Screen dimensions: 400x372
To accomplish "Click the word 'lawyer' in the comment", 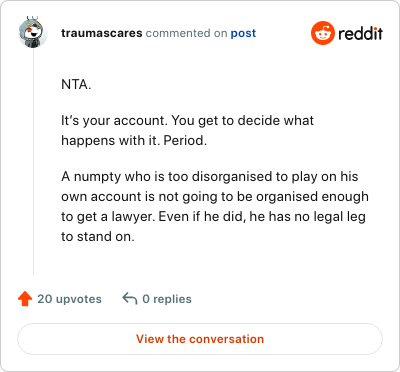I will tap(132, 217).
